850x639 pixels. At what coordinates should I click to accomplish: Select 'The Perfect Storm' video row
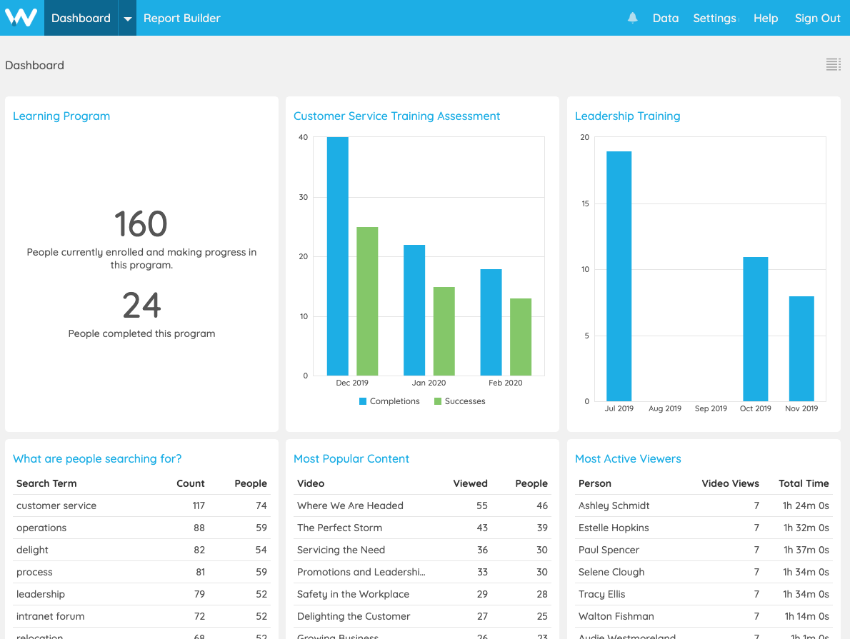coord(422,527)
